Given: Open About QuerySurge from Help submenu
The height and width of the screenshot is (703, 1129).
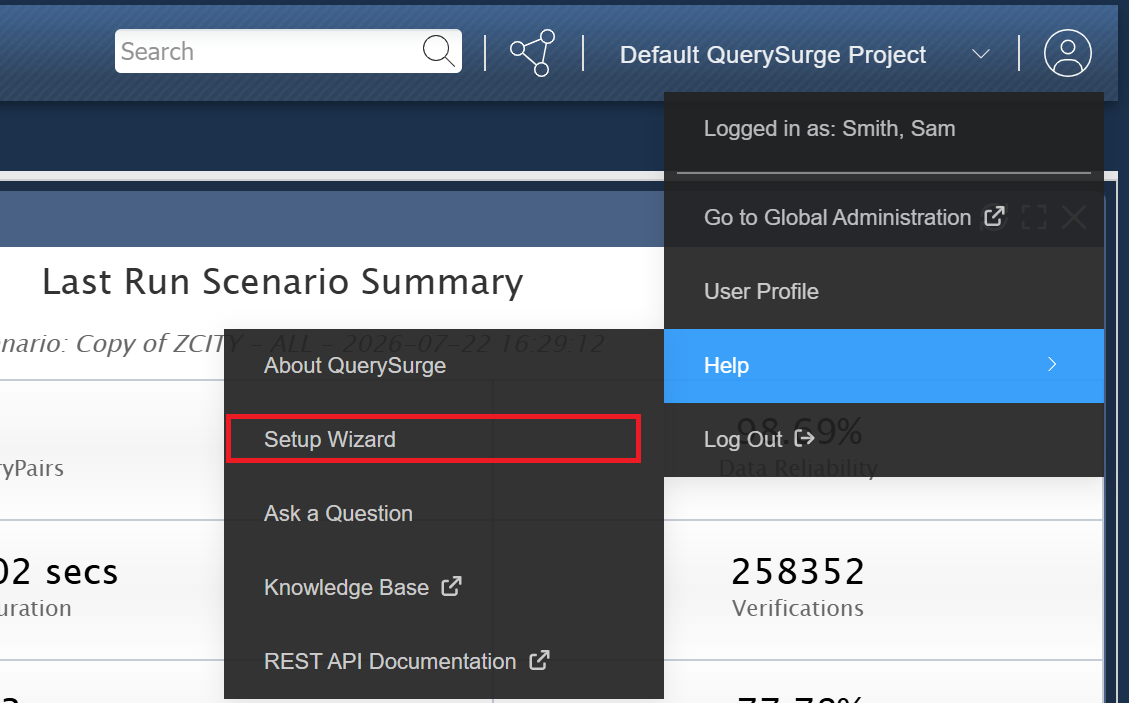Looking at the screenshot, I should [444, 365].
